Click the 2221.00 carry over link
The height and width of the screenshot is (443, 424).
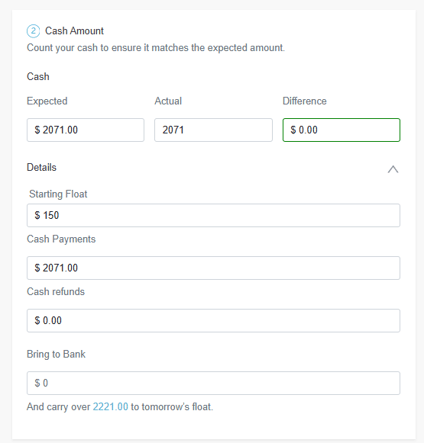pyautogui.click(x=110, y=407)
